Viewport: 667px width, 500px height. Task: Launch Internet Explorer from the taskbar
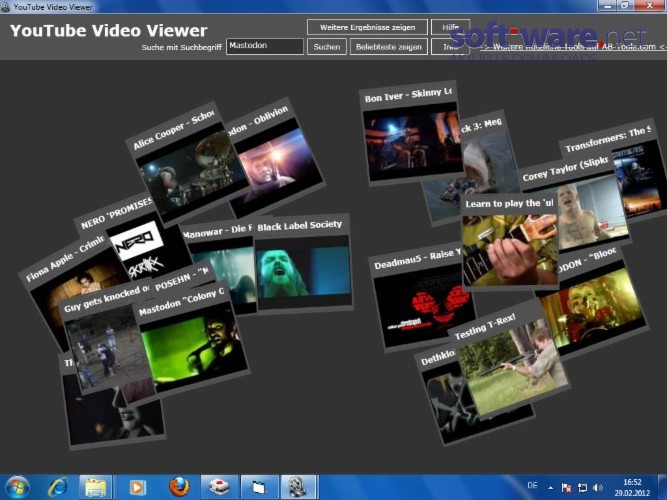[x=57, y=487]
